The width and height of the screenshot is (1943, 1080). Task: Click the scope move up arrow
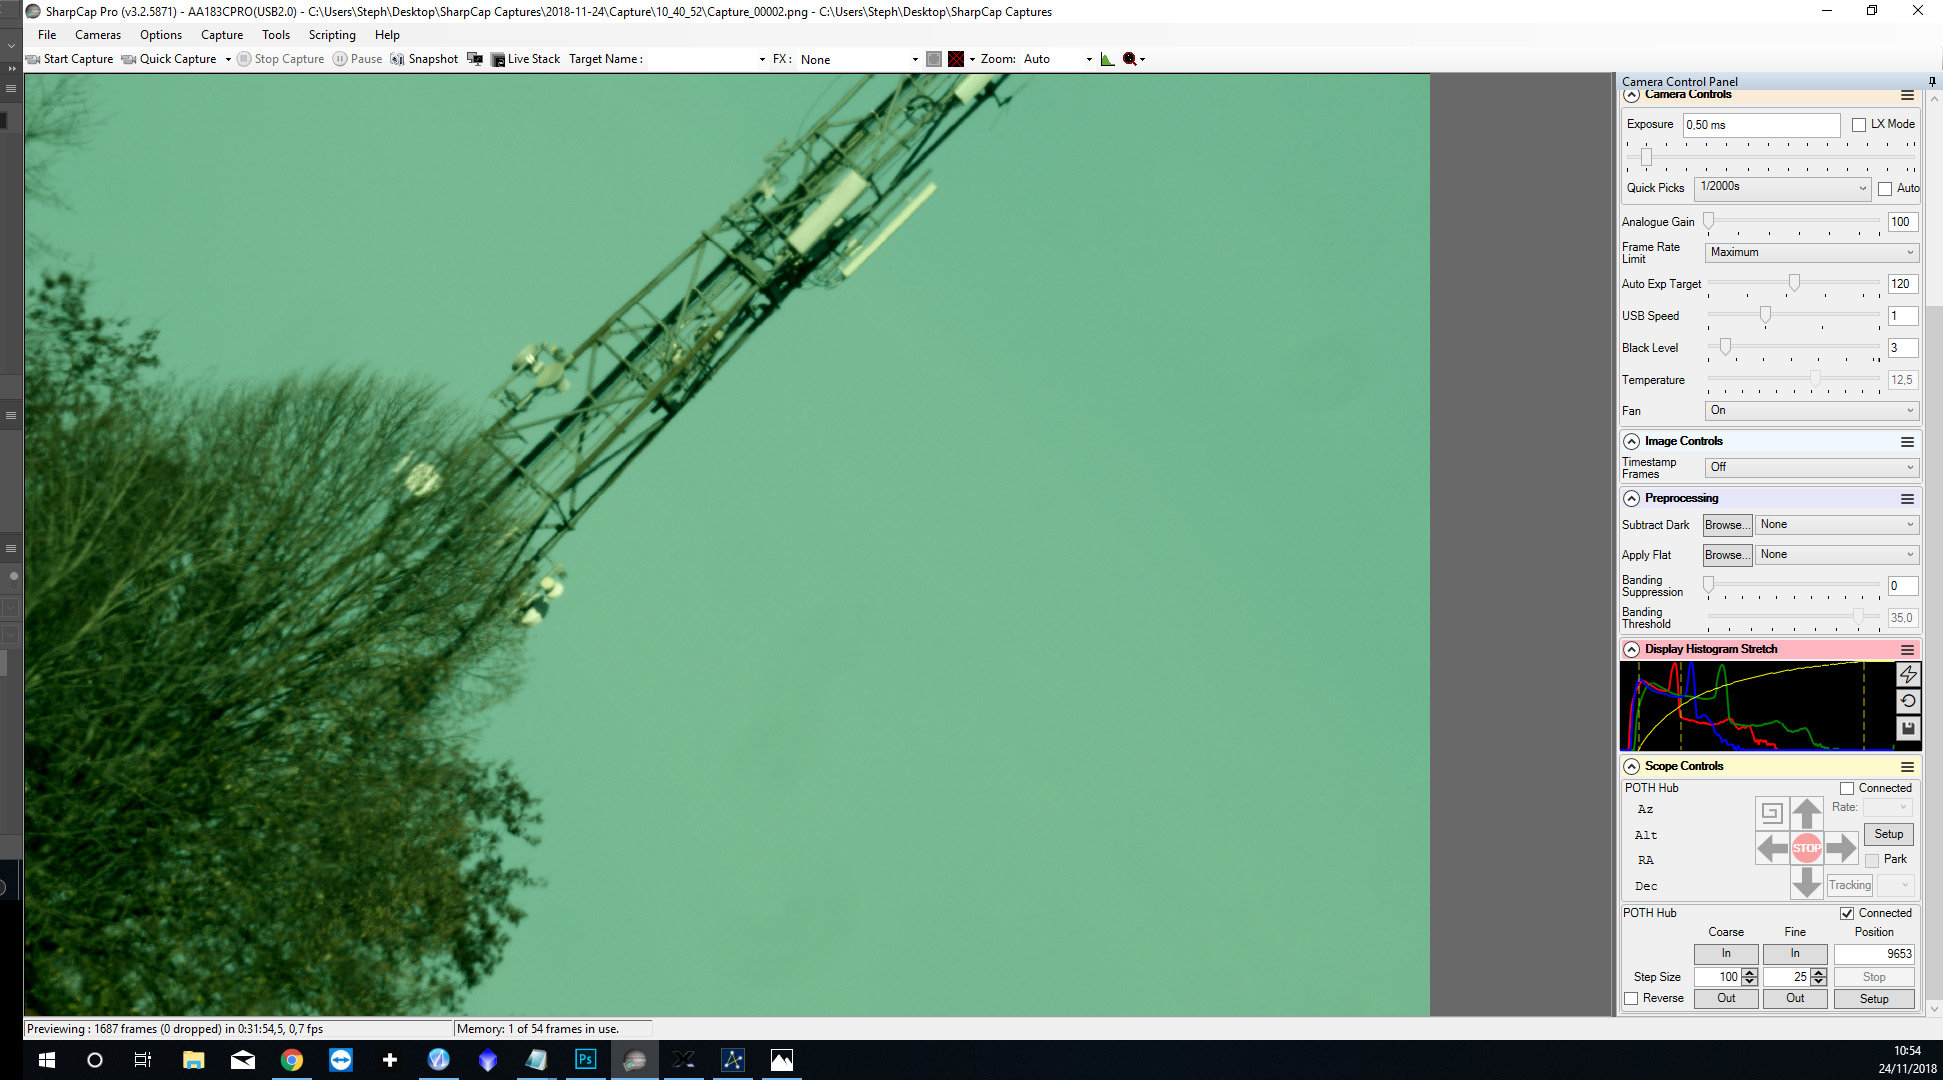(x=1806, y=813)
